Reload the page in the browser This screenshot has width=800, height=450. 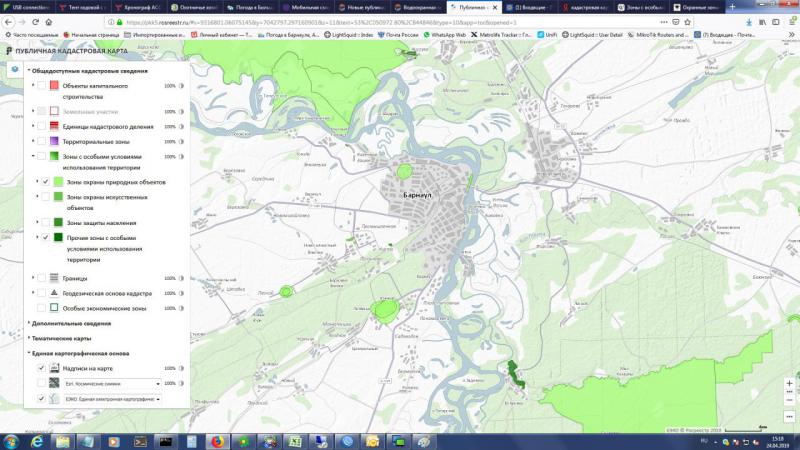coord(35,22)
